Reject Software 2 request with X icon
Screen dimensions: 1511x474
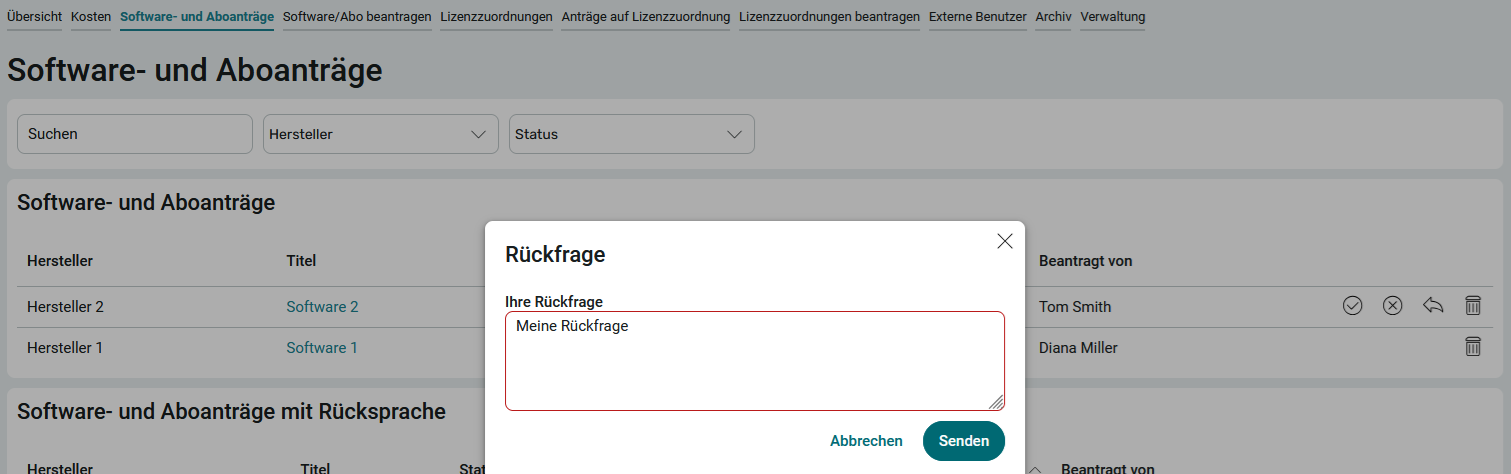(1392, 306)
